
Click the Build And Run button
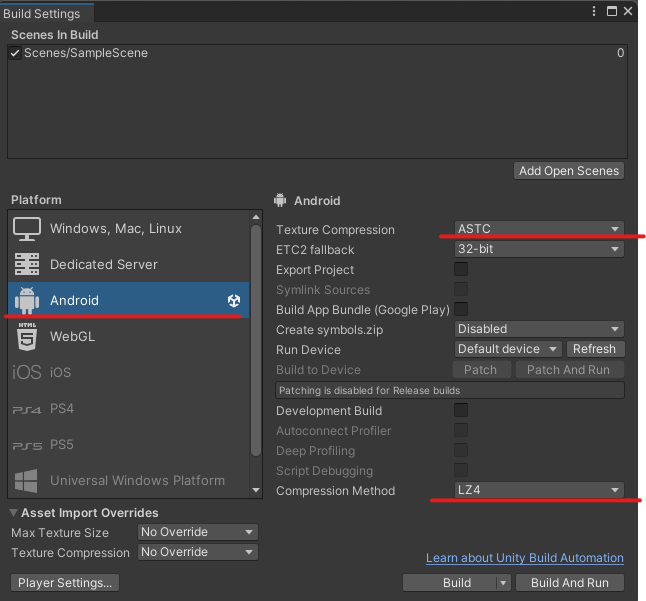(x=569, y=583)
